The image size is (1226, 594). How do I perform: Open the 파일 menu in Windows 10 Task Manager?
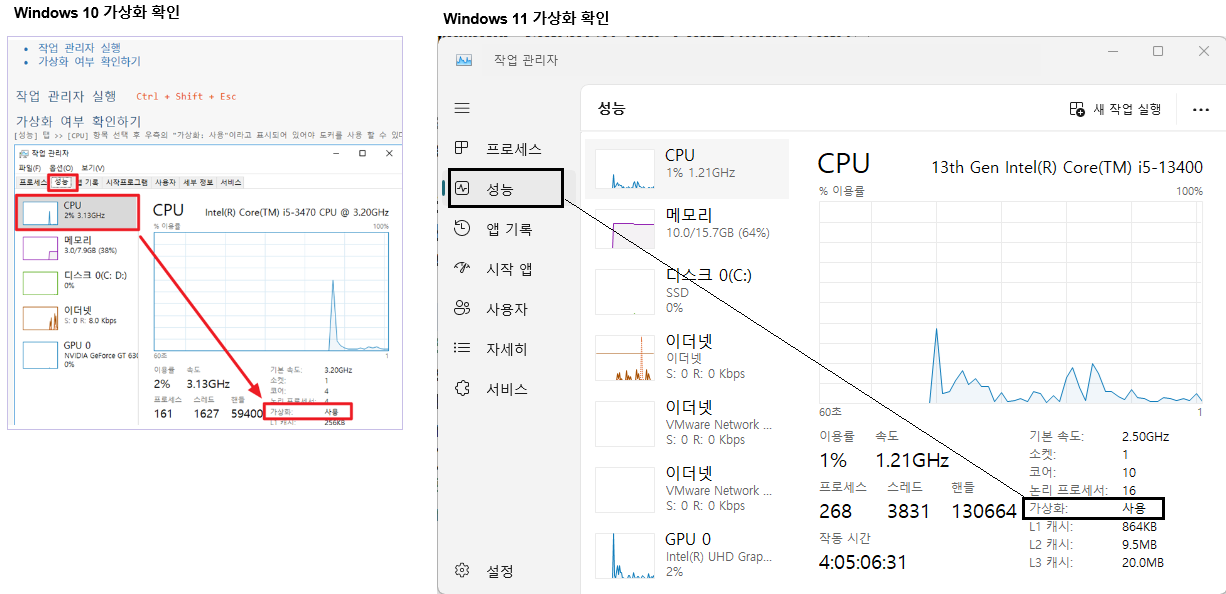pos(28,168)
